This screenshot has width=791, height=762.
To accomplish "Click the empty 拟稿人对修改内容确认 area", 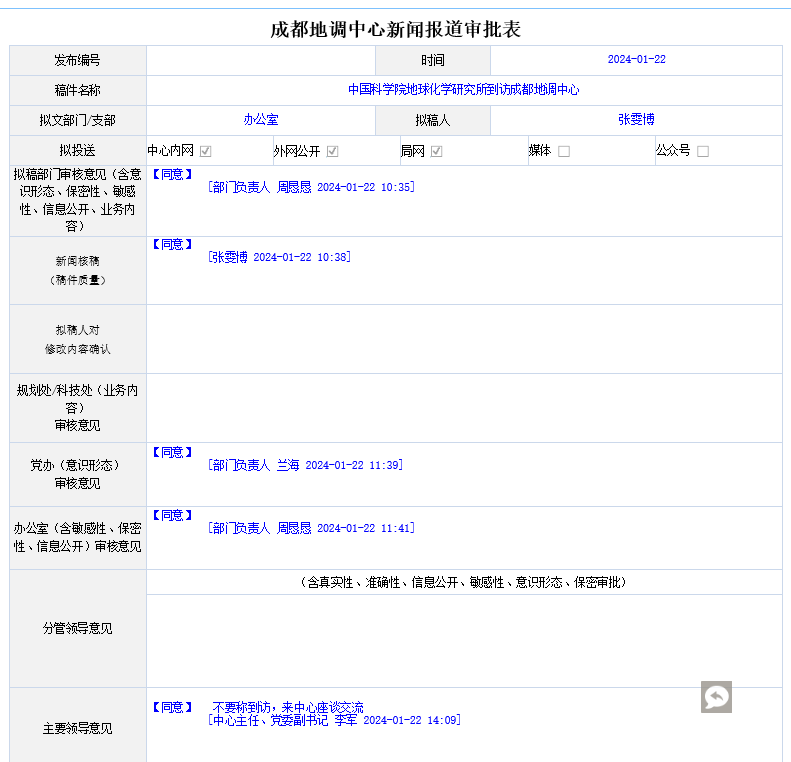I will pos(464,339).
